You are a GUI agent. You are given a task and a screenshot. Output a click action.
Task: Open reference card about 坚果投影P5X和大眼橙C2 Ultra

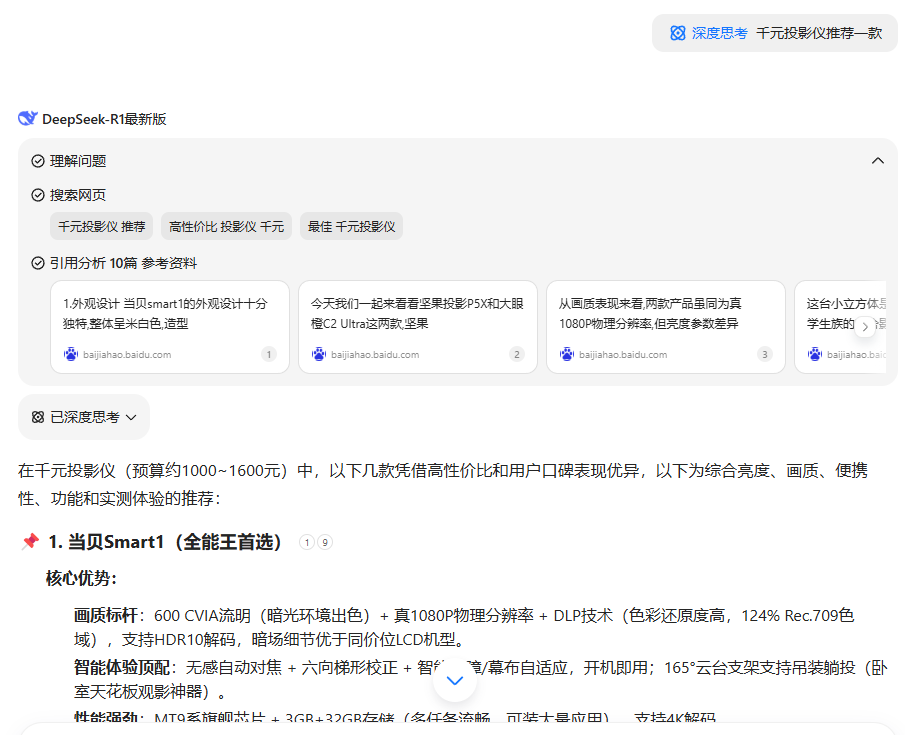[418, 327]
